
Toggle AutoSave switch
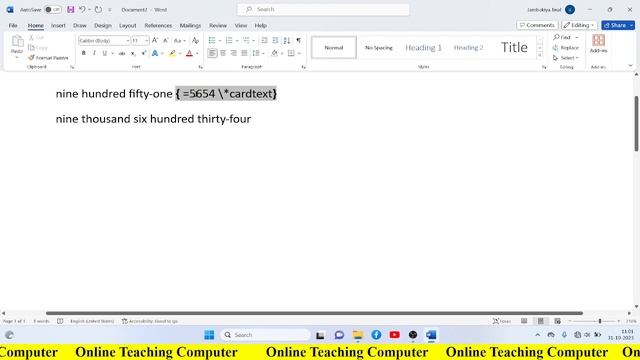point(53,9)
